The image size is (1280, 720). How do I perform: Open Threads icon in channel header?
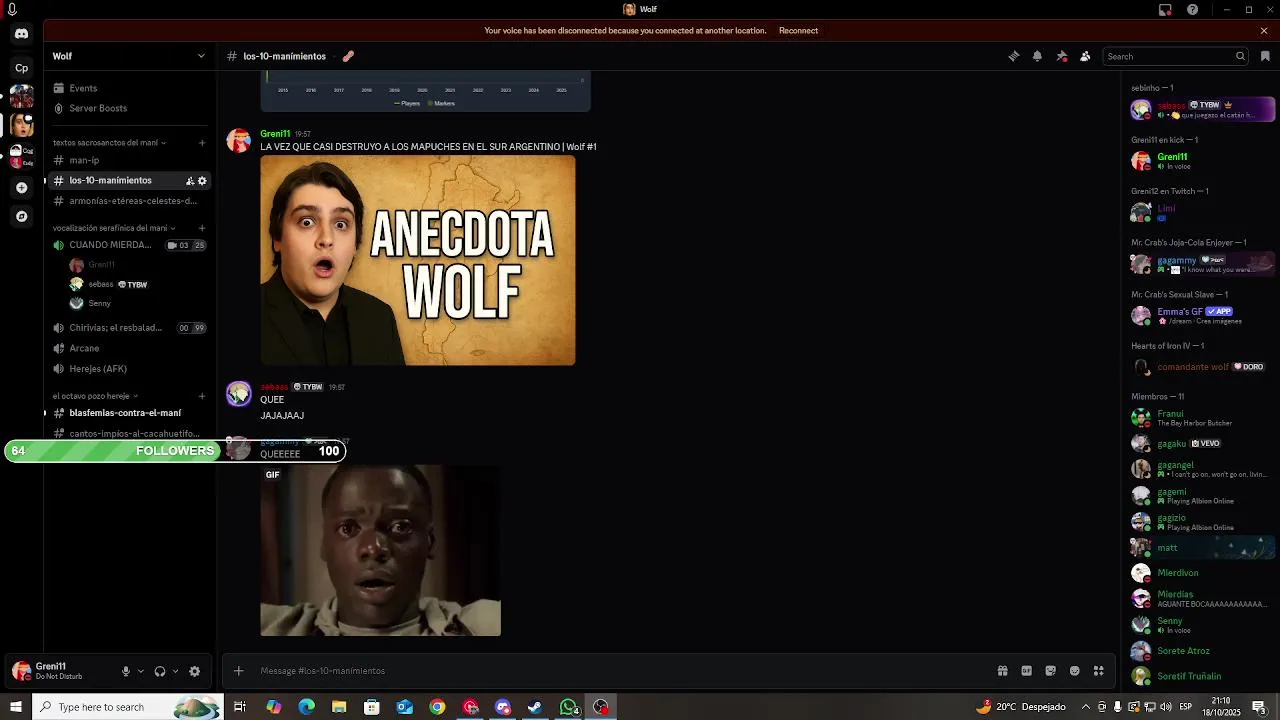pos(1013,56)
